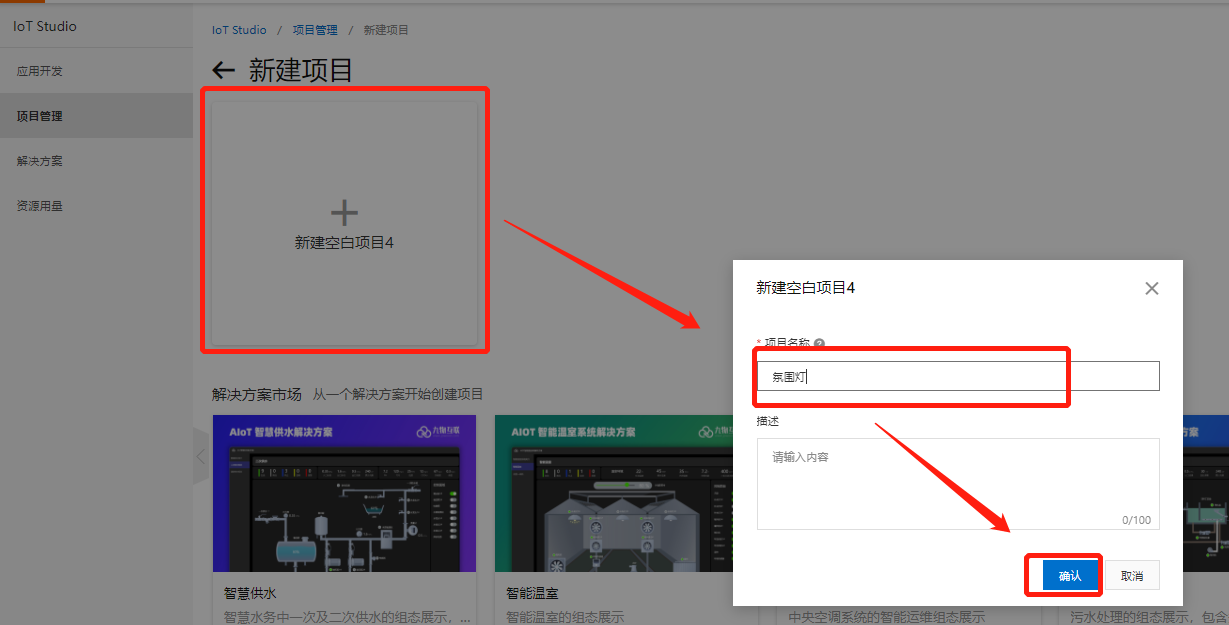Click the 描述 label in the dialog
1229x625 pixels.
click(768, 421)
